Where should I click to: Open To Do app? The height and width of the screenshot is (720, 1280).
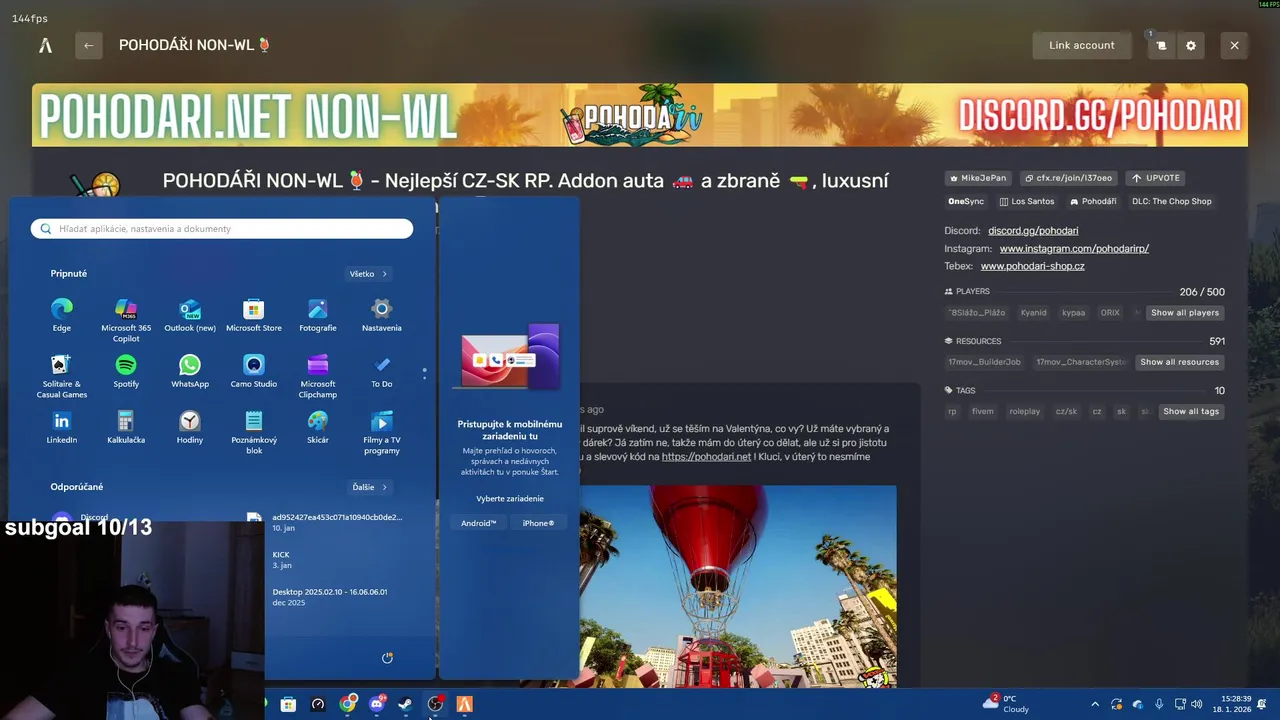click(x=382, y=371)
